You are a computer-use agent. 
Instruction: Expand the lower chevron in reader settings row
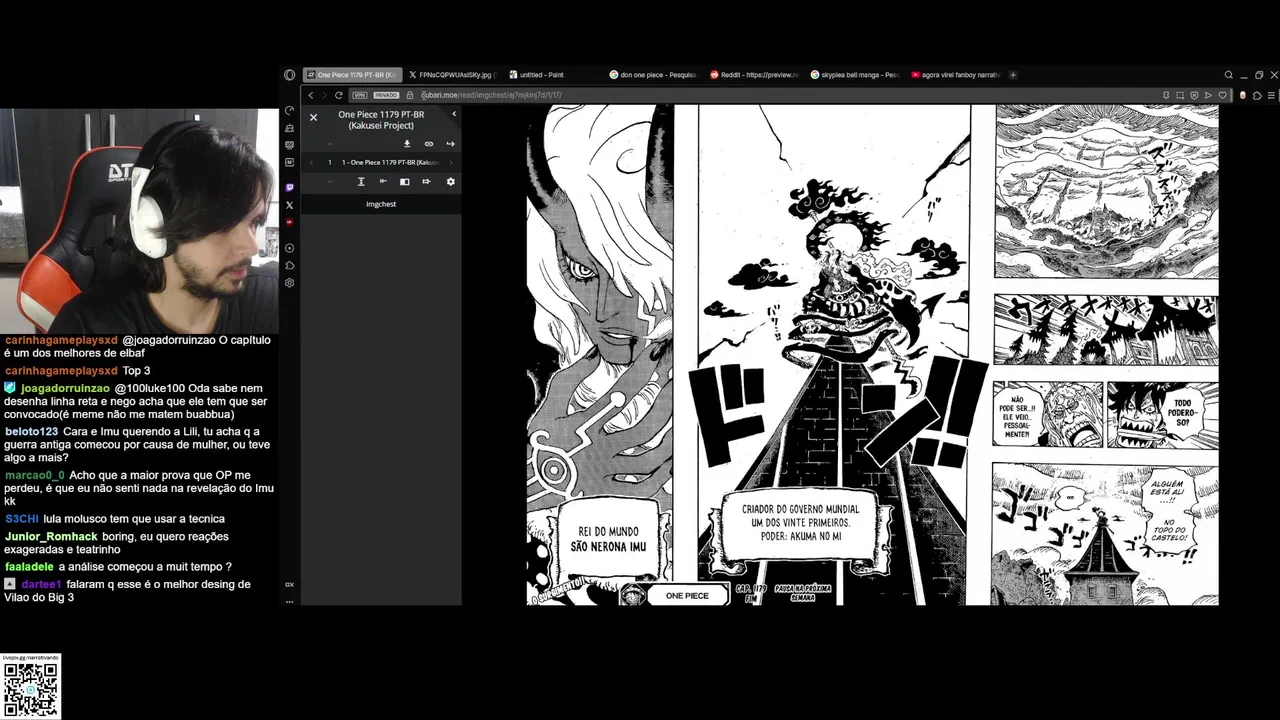coord(330,182)
